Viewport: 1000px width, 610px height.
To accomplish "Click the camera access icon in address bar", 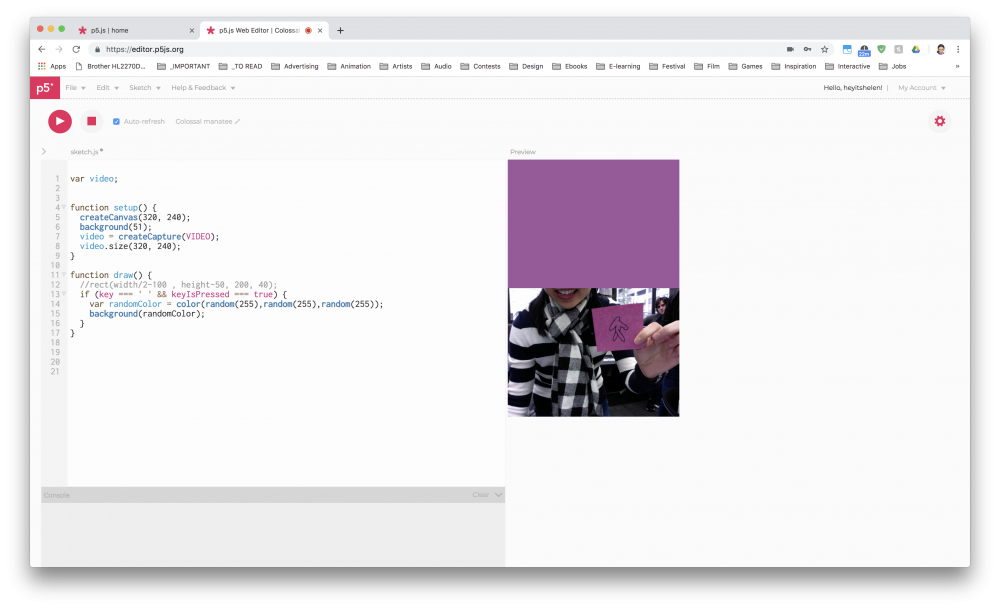I will [789, 49].
